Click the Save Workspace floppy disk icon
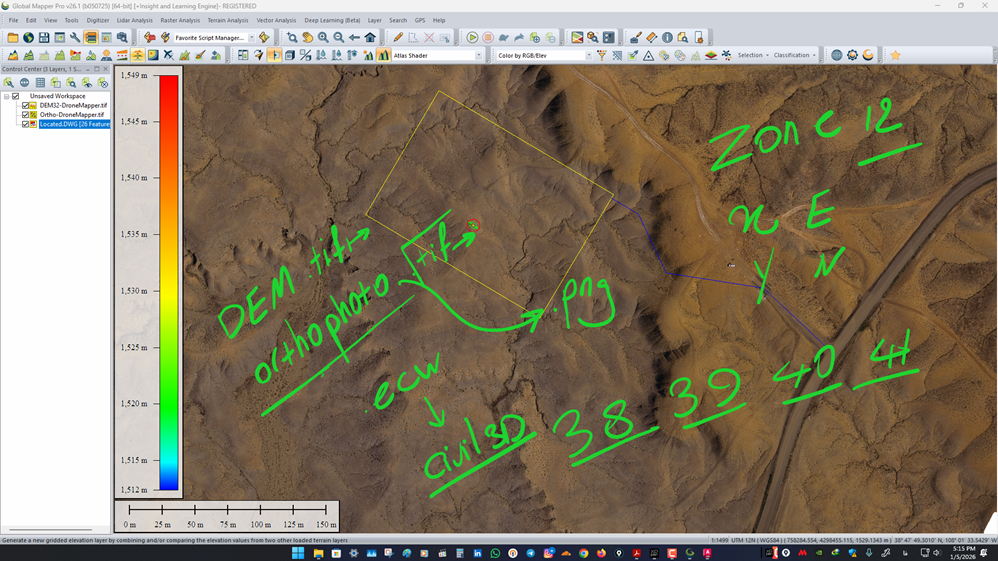998x561 pixels. pyautogui.click(x=44, y=38)
